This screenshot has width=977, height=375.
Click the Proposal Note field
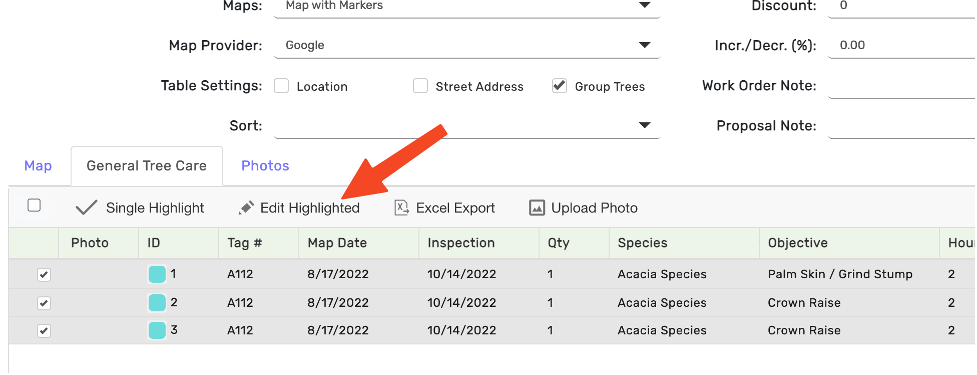tap(902, 125)
